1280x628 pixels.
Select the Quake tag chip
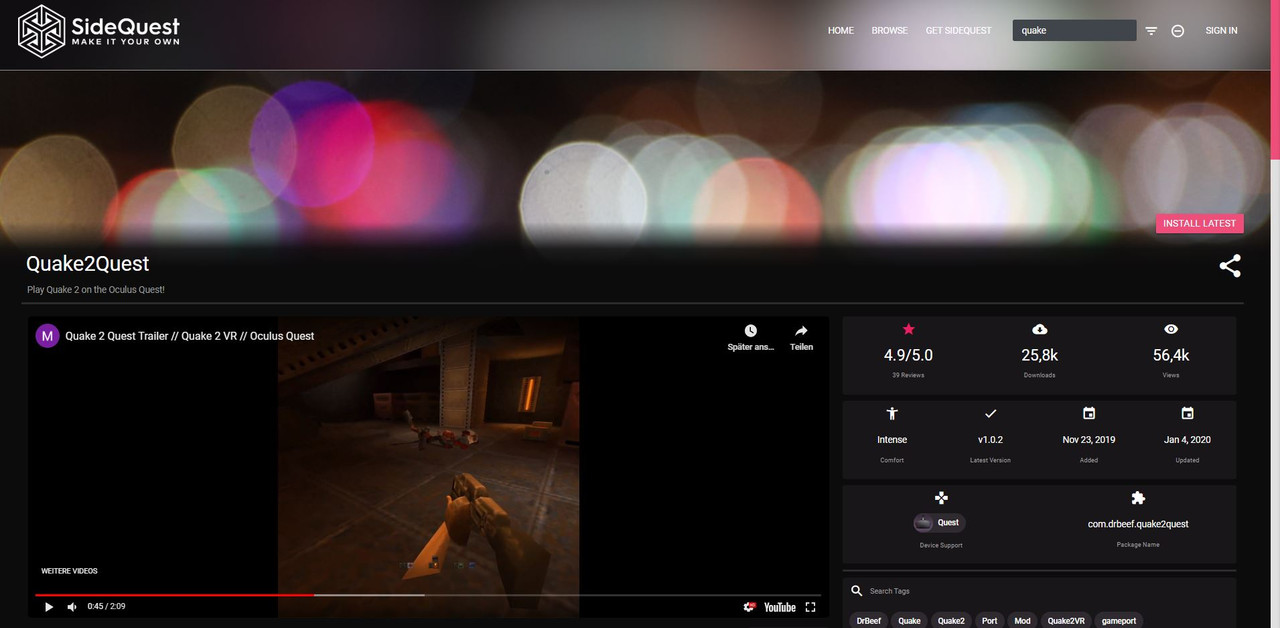(909, 620)
